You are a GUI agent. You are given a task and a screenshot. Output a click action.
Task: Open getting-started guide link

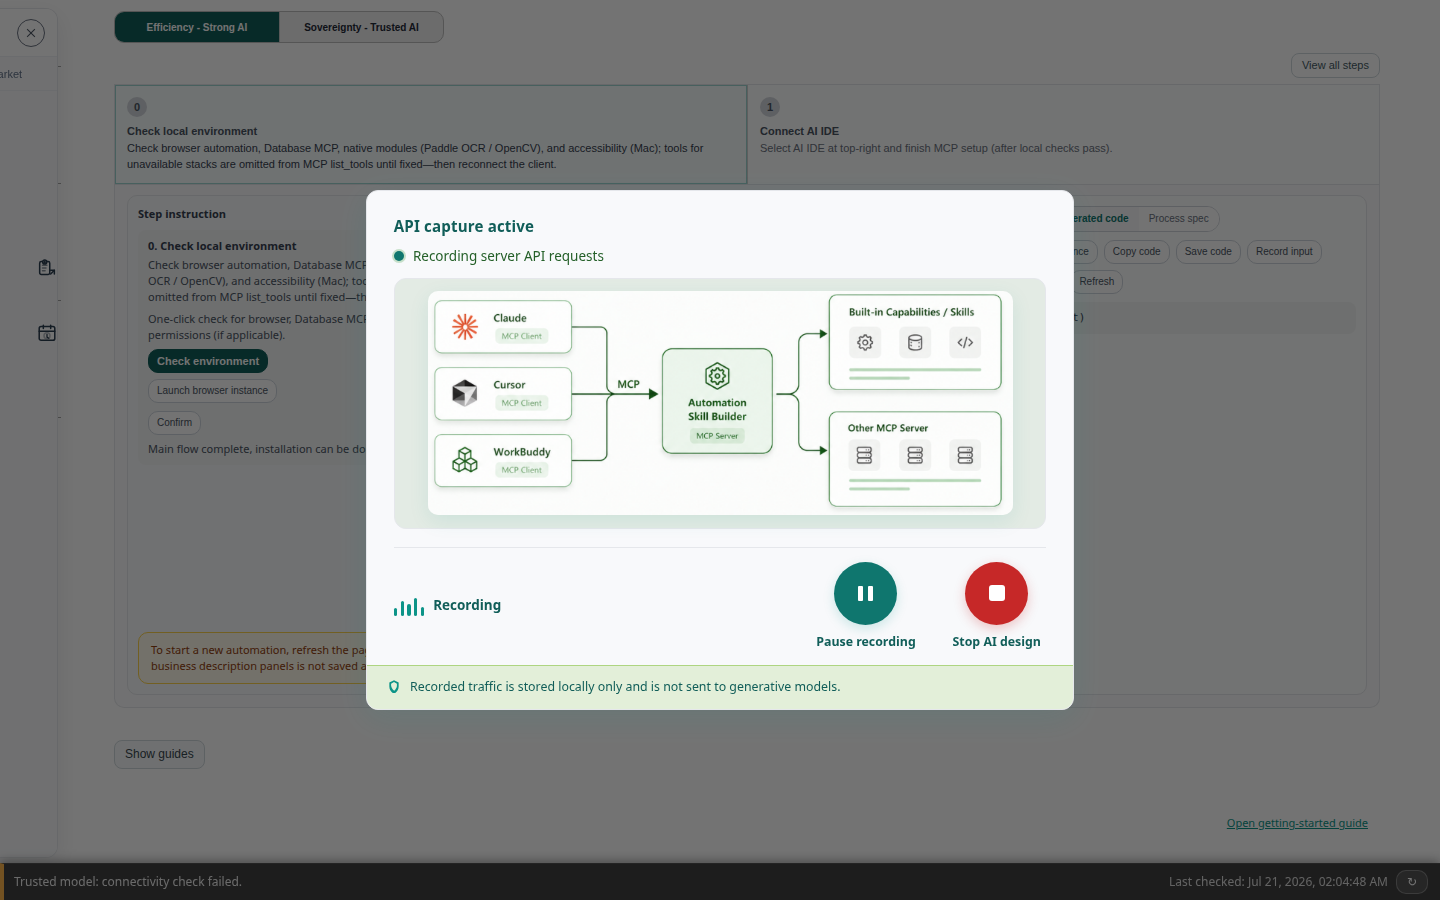pos(1297,823)
